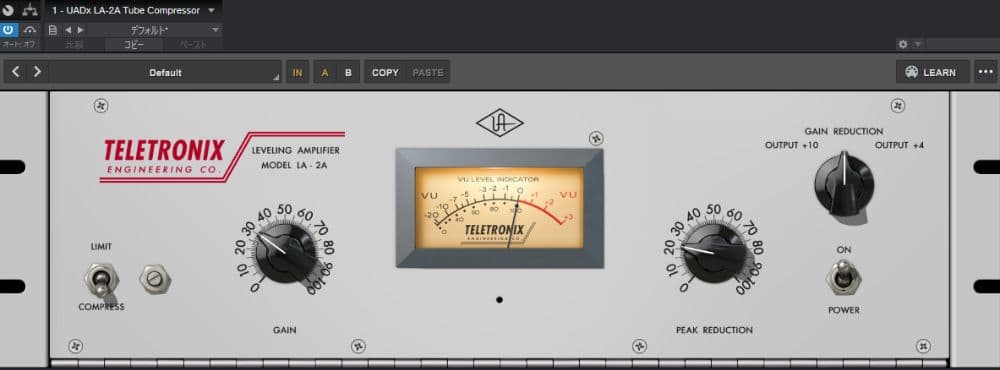This screenshot has height=370, width=1000.
Task: Click the automation mode icon above オート:オフ
Action: point(29,30)
